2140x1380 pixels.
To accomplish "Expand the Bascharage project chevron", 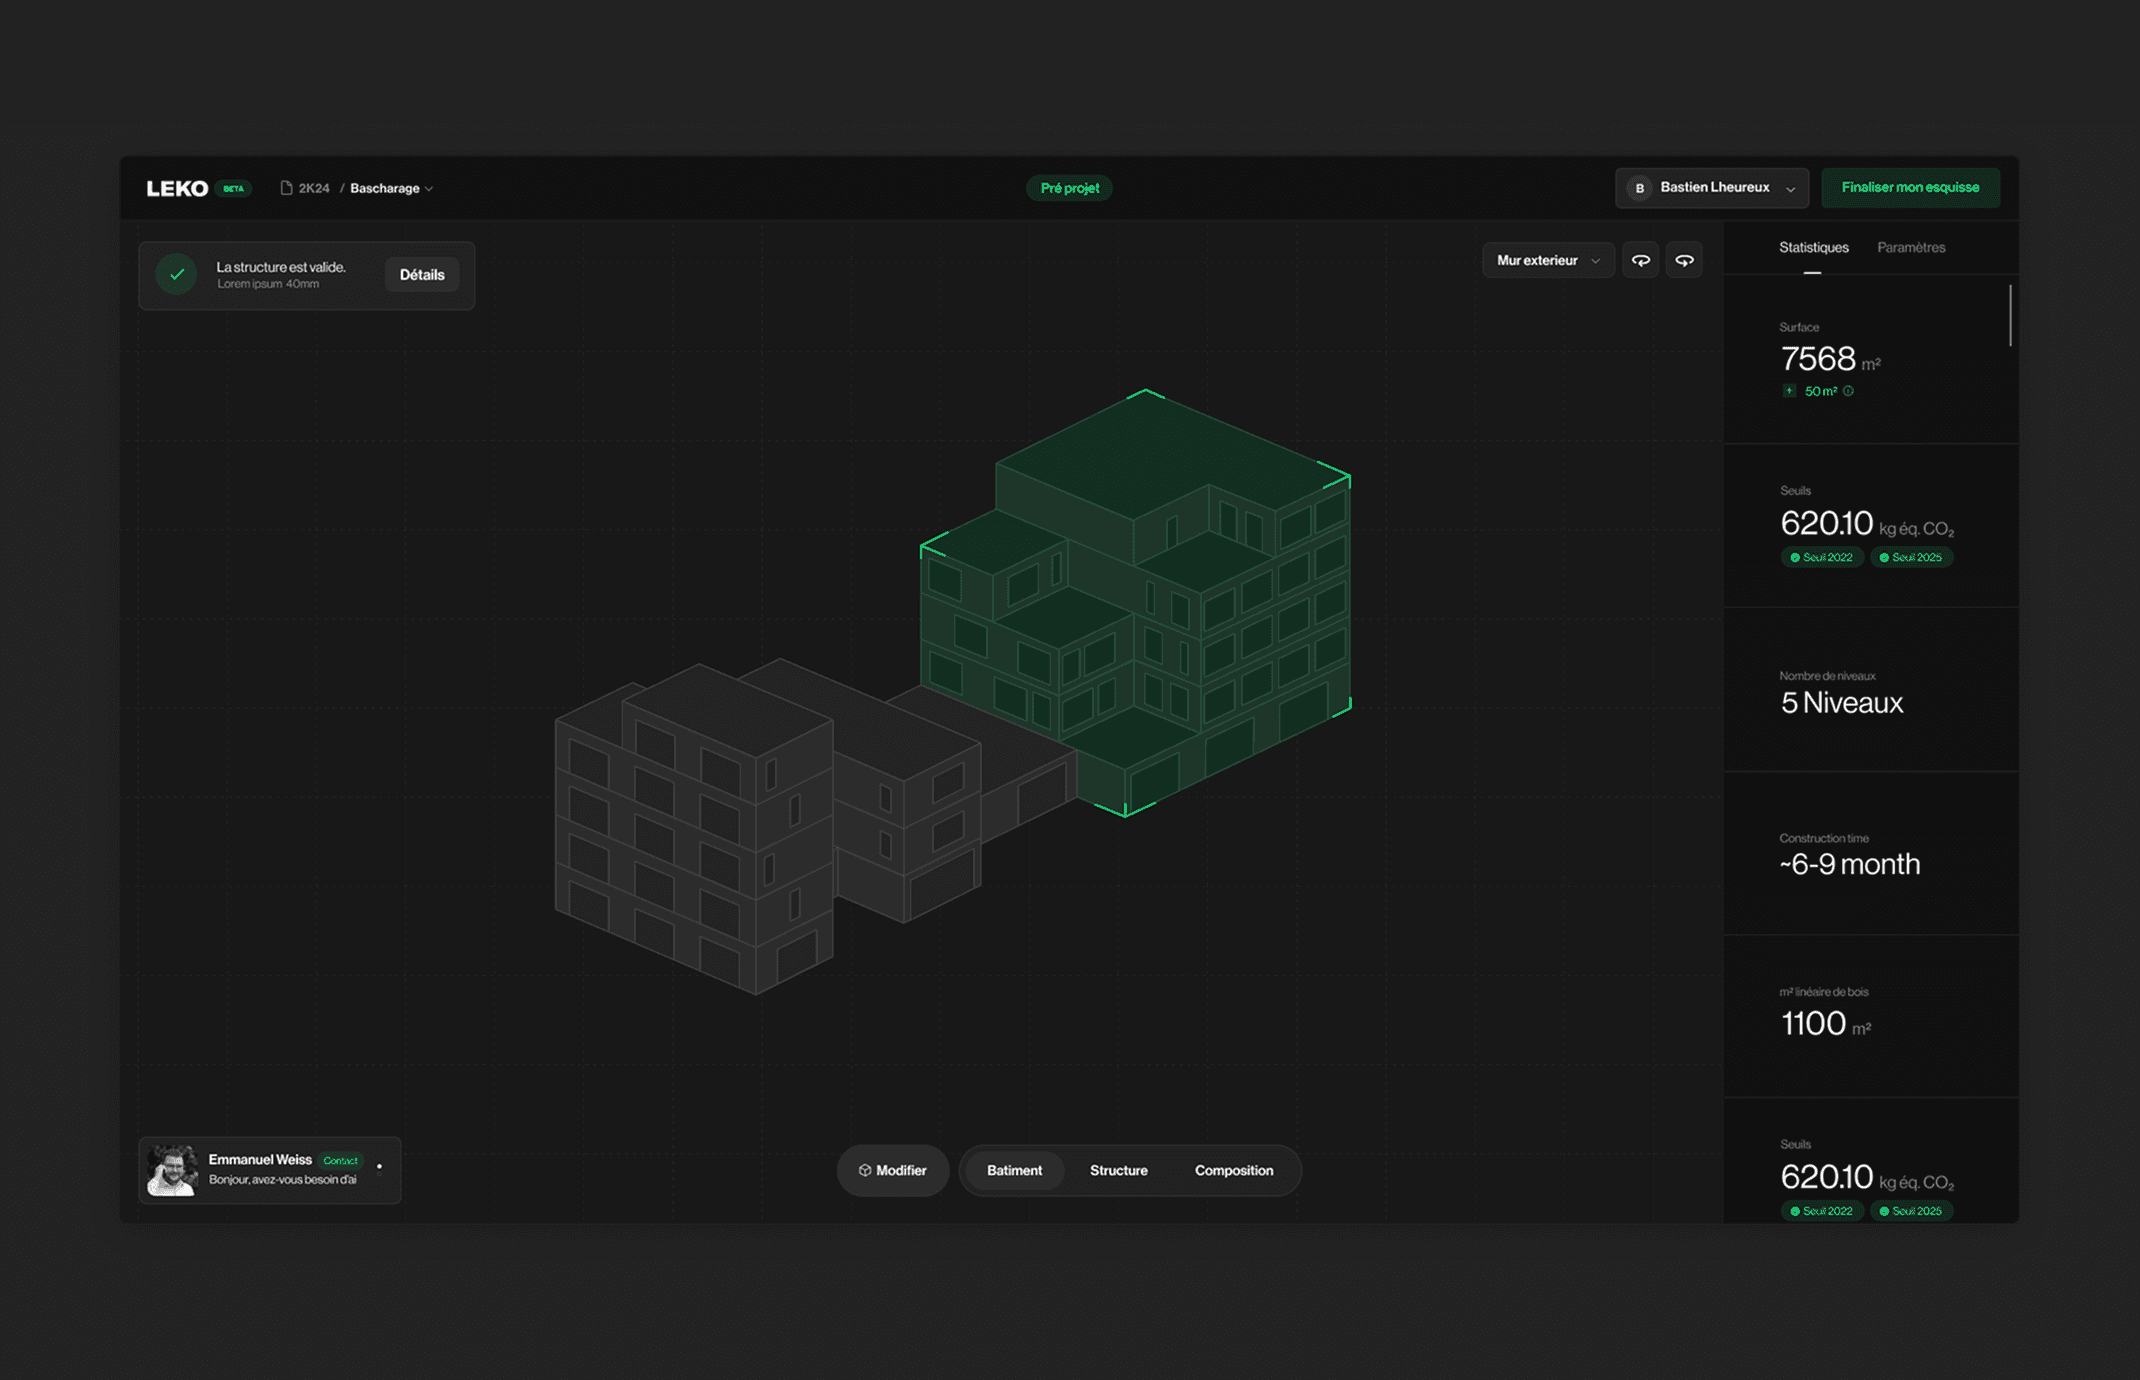I will tap(429, 188).
